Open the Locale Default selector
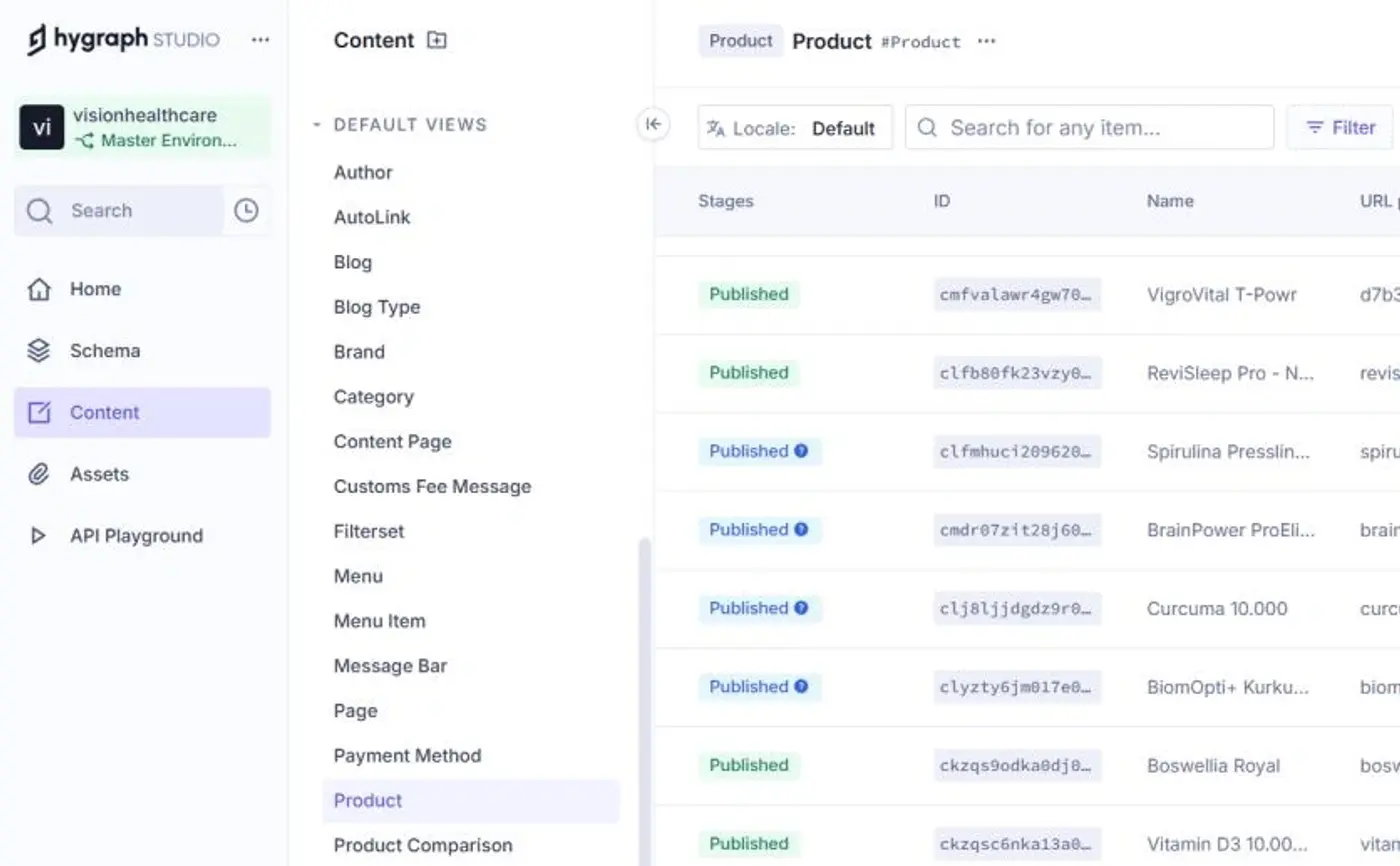 (x=795, y=128)
